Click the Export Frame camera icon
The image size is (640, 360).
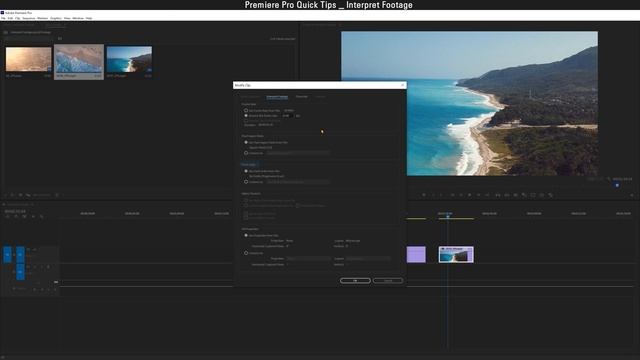click(x=516, y=195)
